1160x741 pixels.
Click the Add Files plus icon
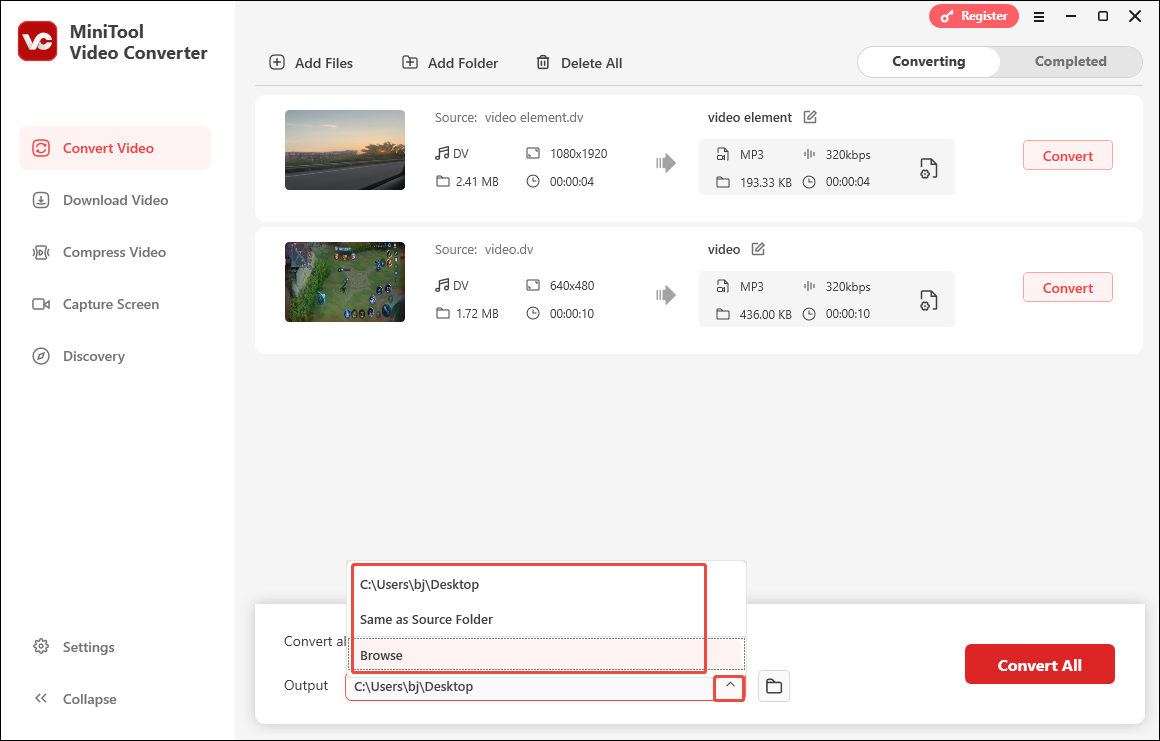277,62
